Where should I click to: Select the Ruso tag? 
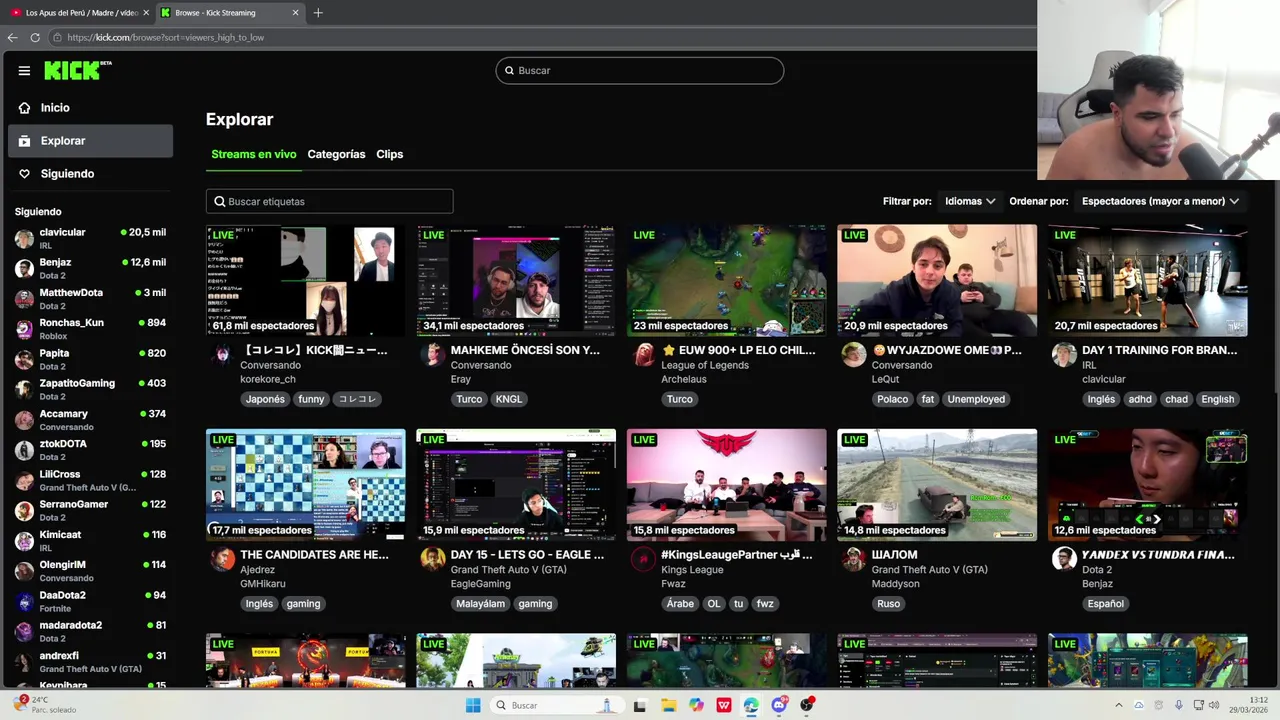tap(889, 604)
